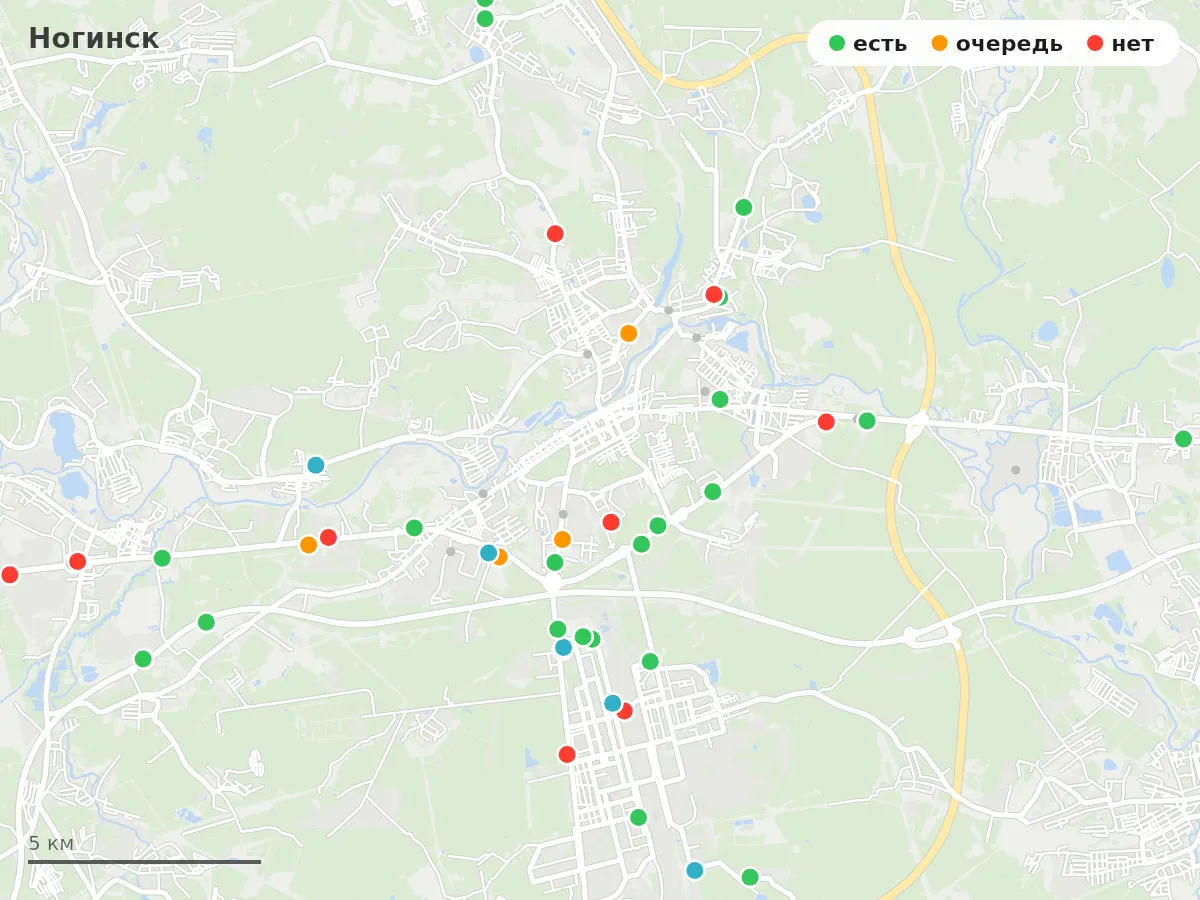
Task: Open the green marker north-east below the yellow highway bend
Action: [x=743, y=207]
